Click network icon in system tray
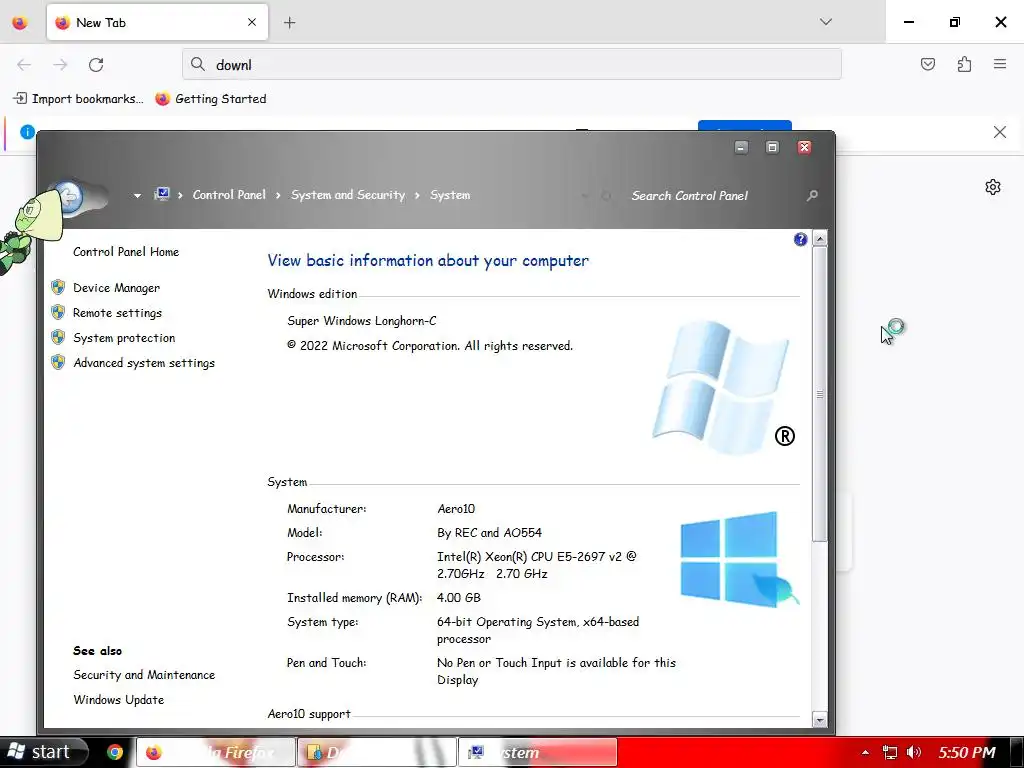This screenshot has width=1024, height=768. [x=889, y=753]
